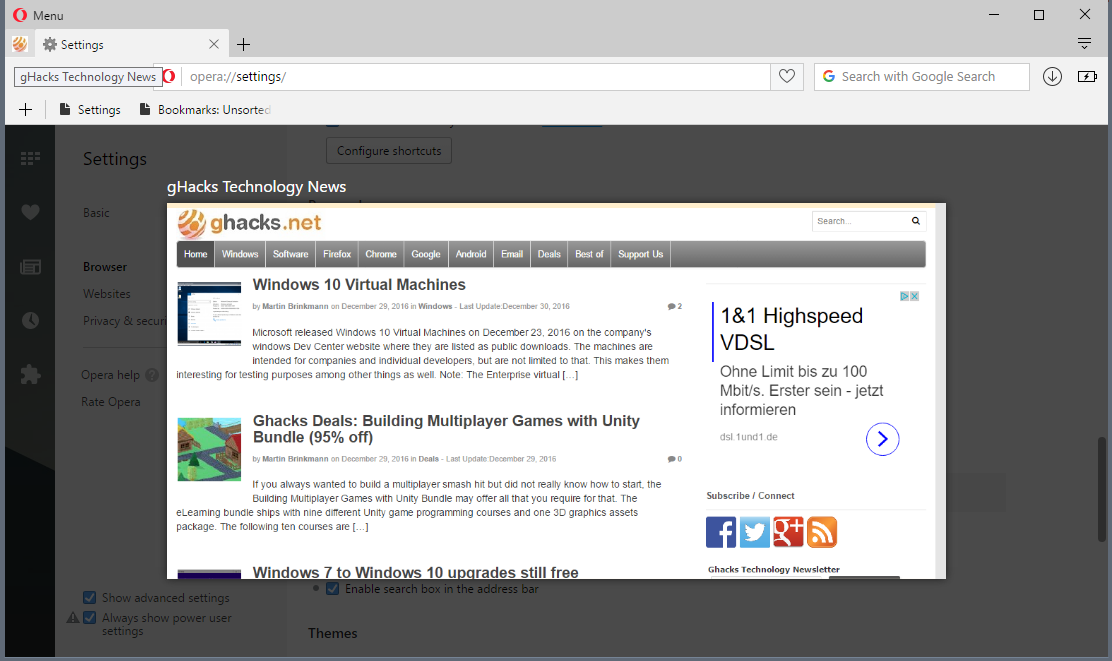The image size is (1112, 661).
Task: Select Google in ghacks nav bar
Action: [x=426, y=254]
